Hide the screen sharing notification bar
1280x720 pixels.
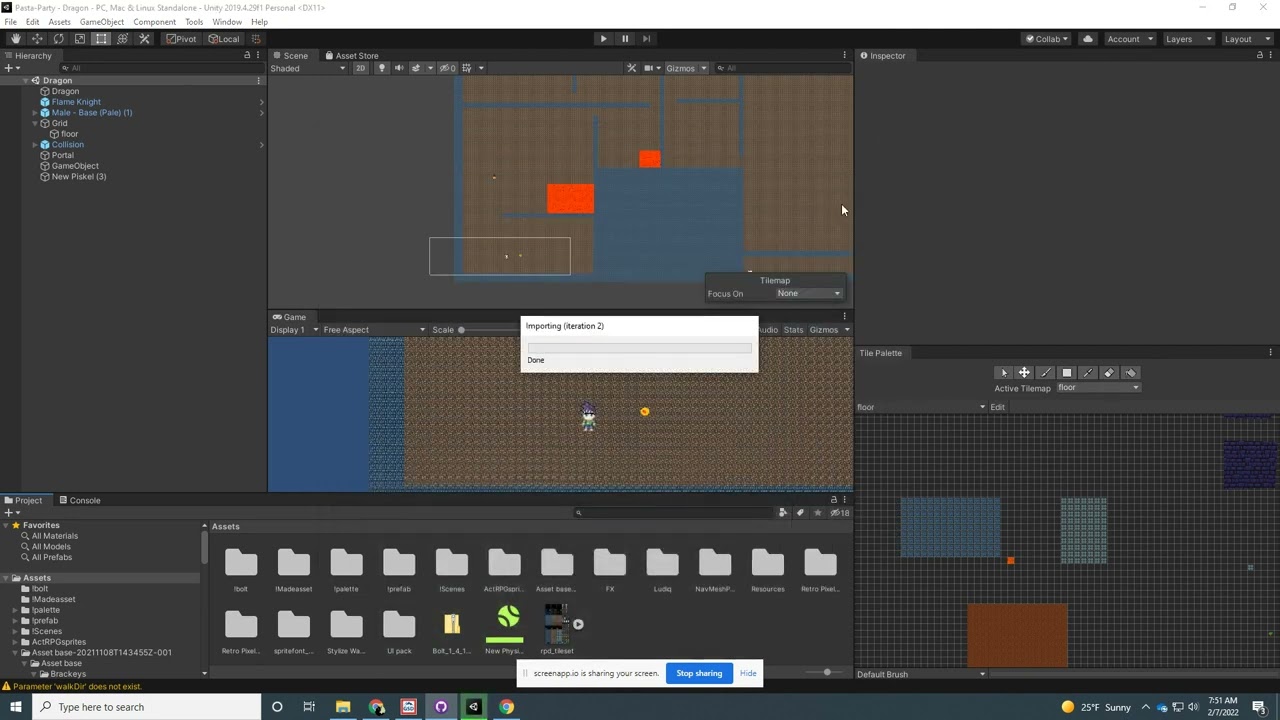(748, 673)
